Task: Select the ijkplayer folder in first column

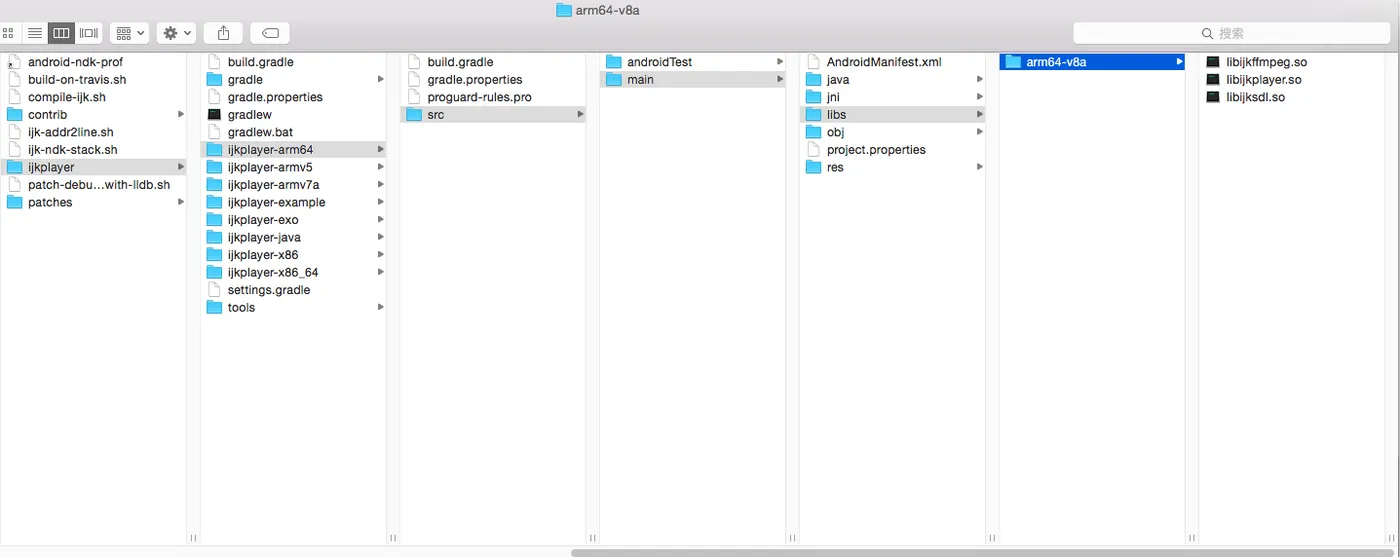Action: (93, 167)
